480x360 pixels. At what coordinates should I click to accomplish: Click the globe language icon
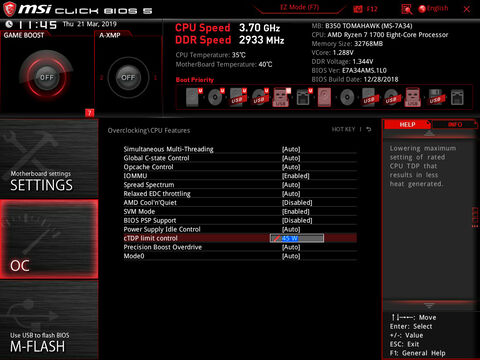click(422, 9)
